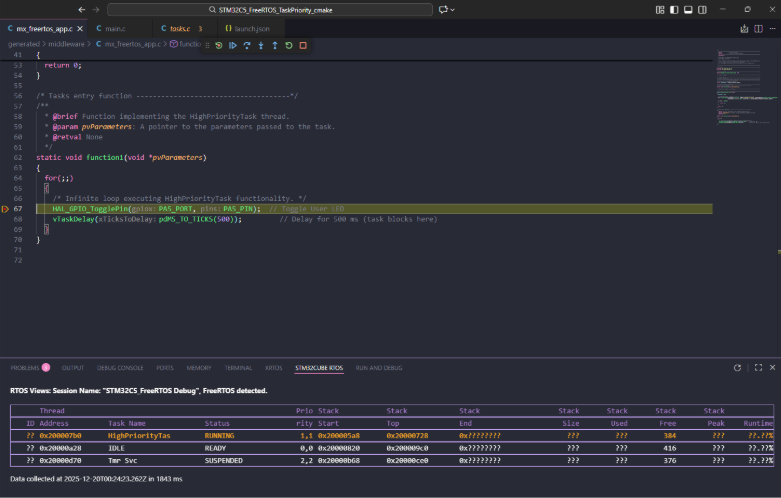Restart the debug session
The width and height of the screenshot is (781, 498).
tap(289, 45)
